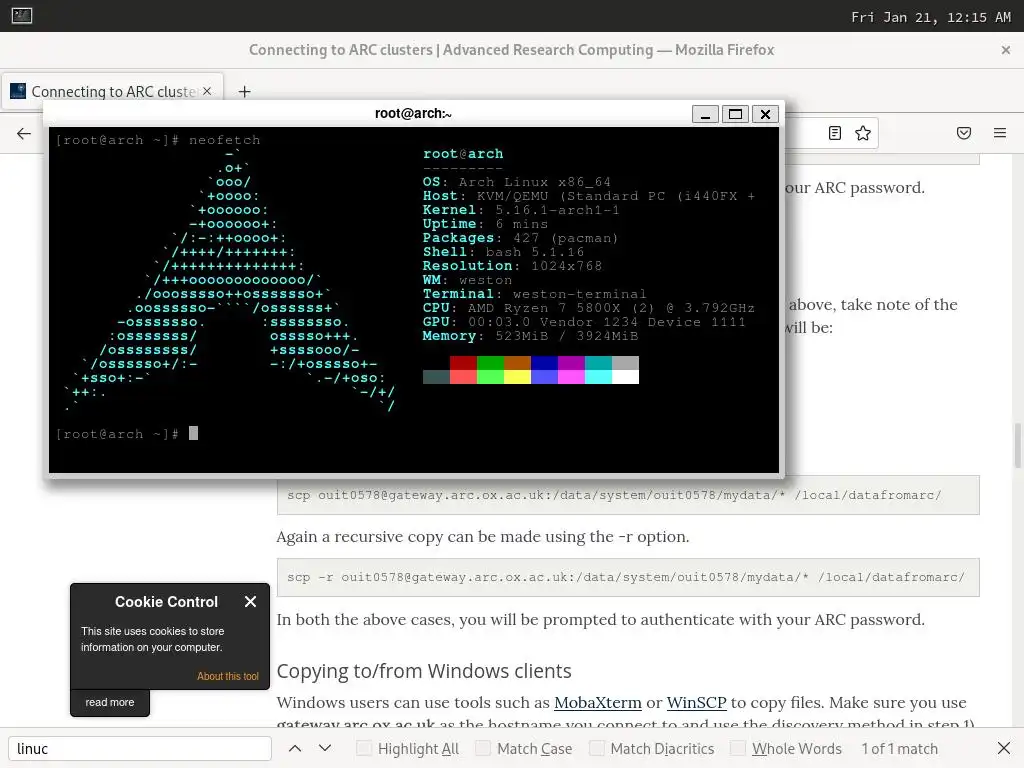The width and height of the screenshot is (1024, 768).
Task: Select the Connecting to ARC clusters tab
Action: pos(112,91)
